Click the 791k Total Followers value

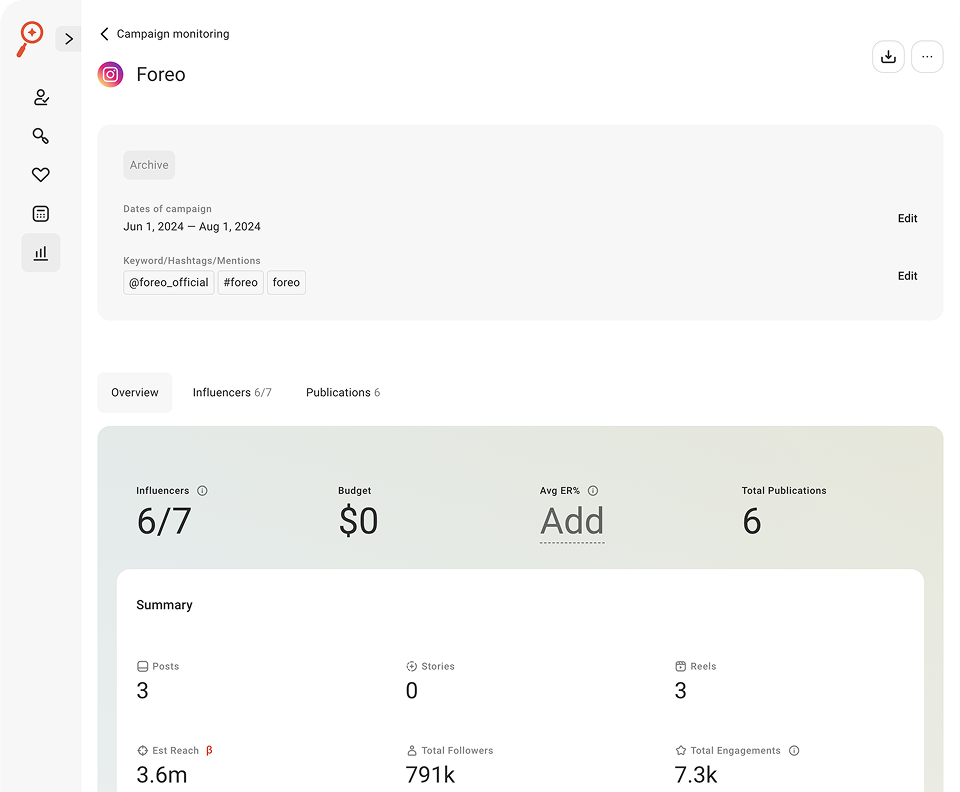click(x=430, y=775)
